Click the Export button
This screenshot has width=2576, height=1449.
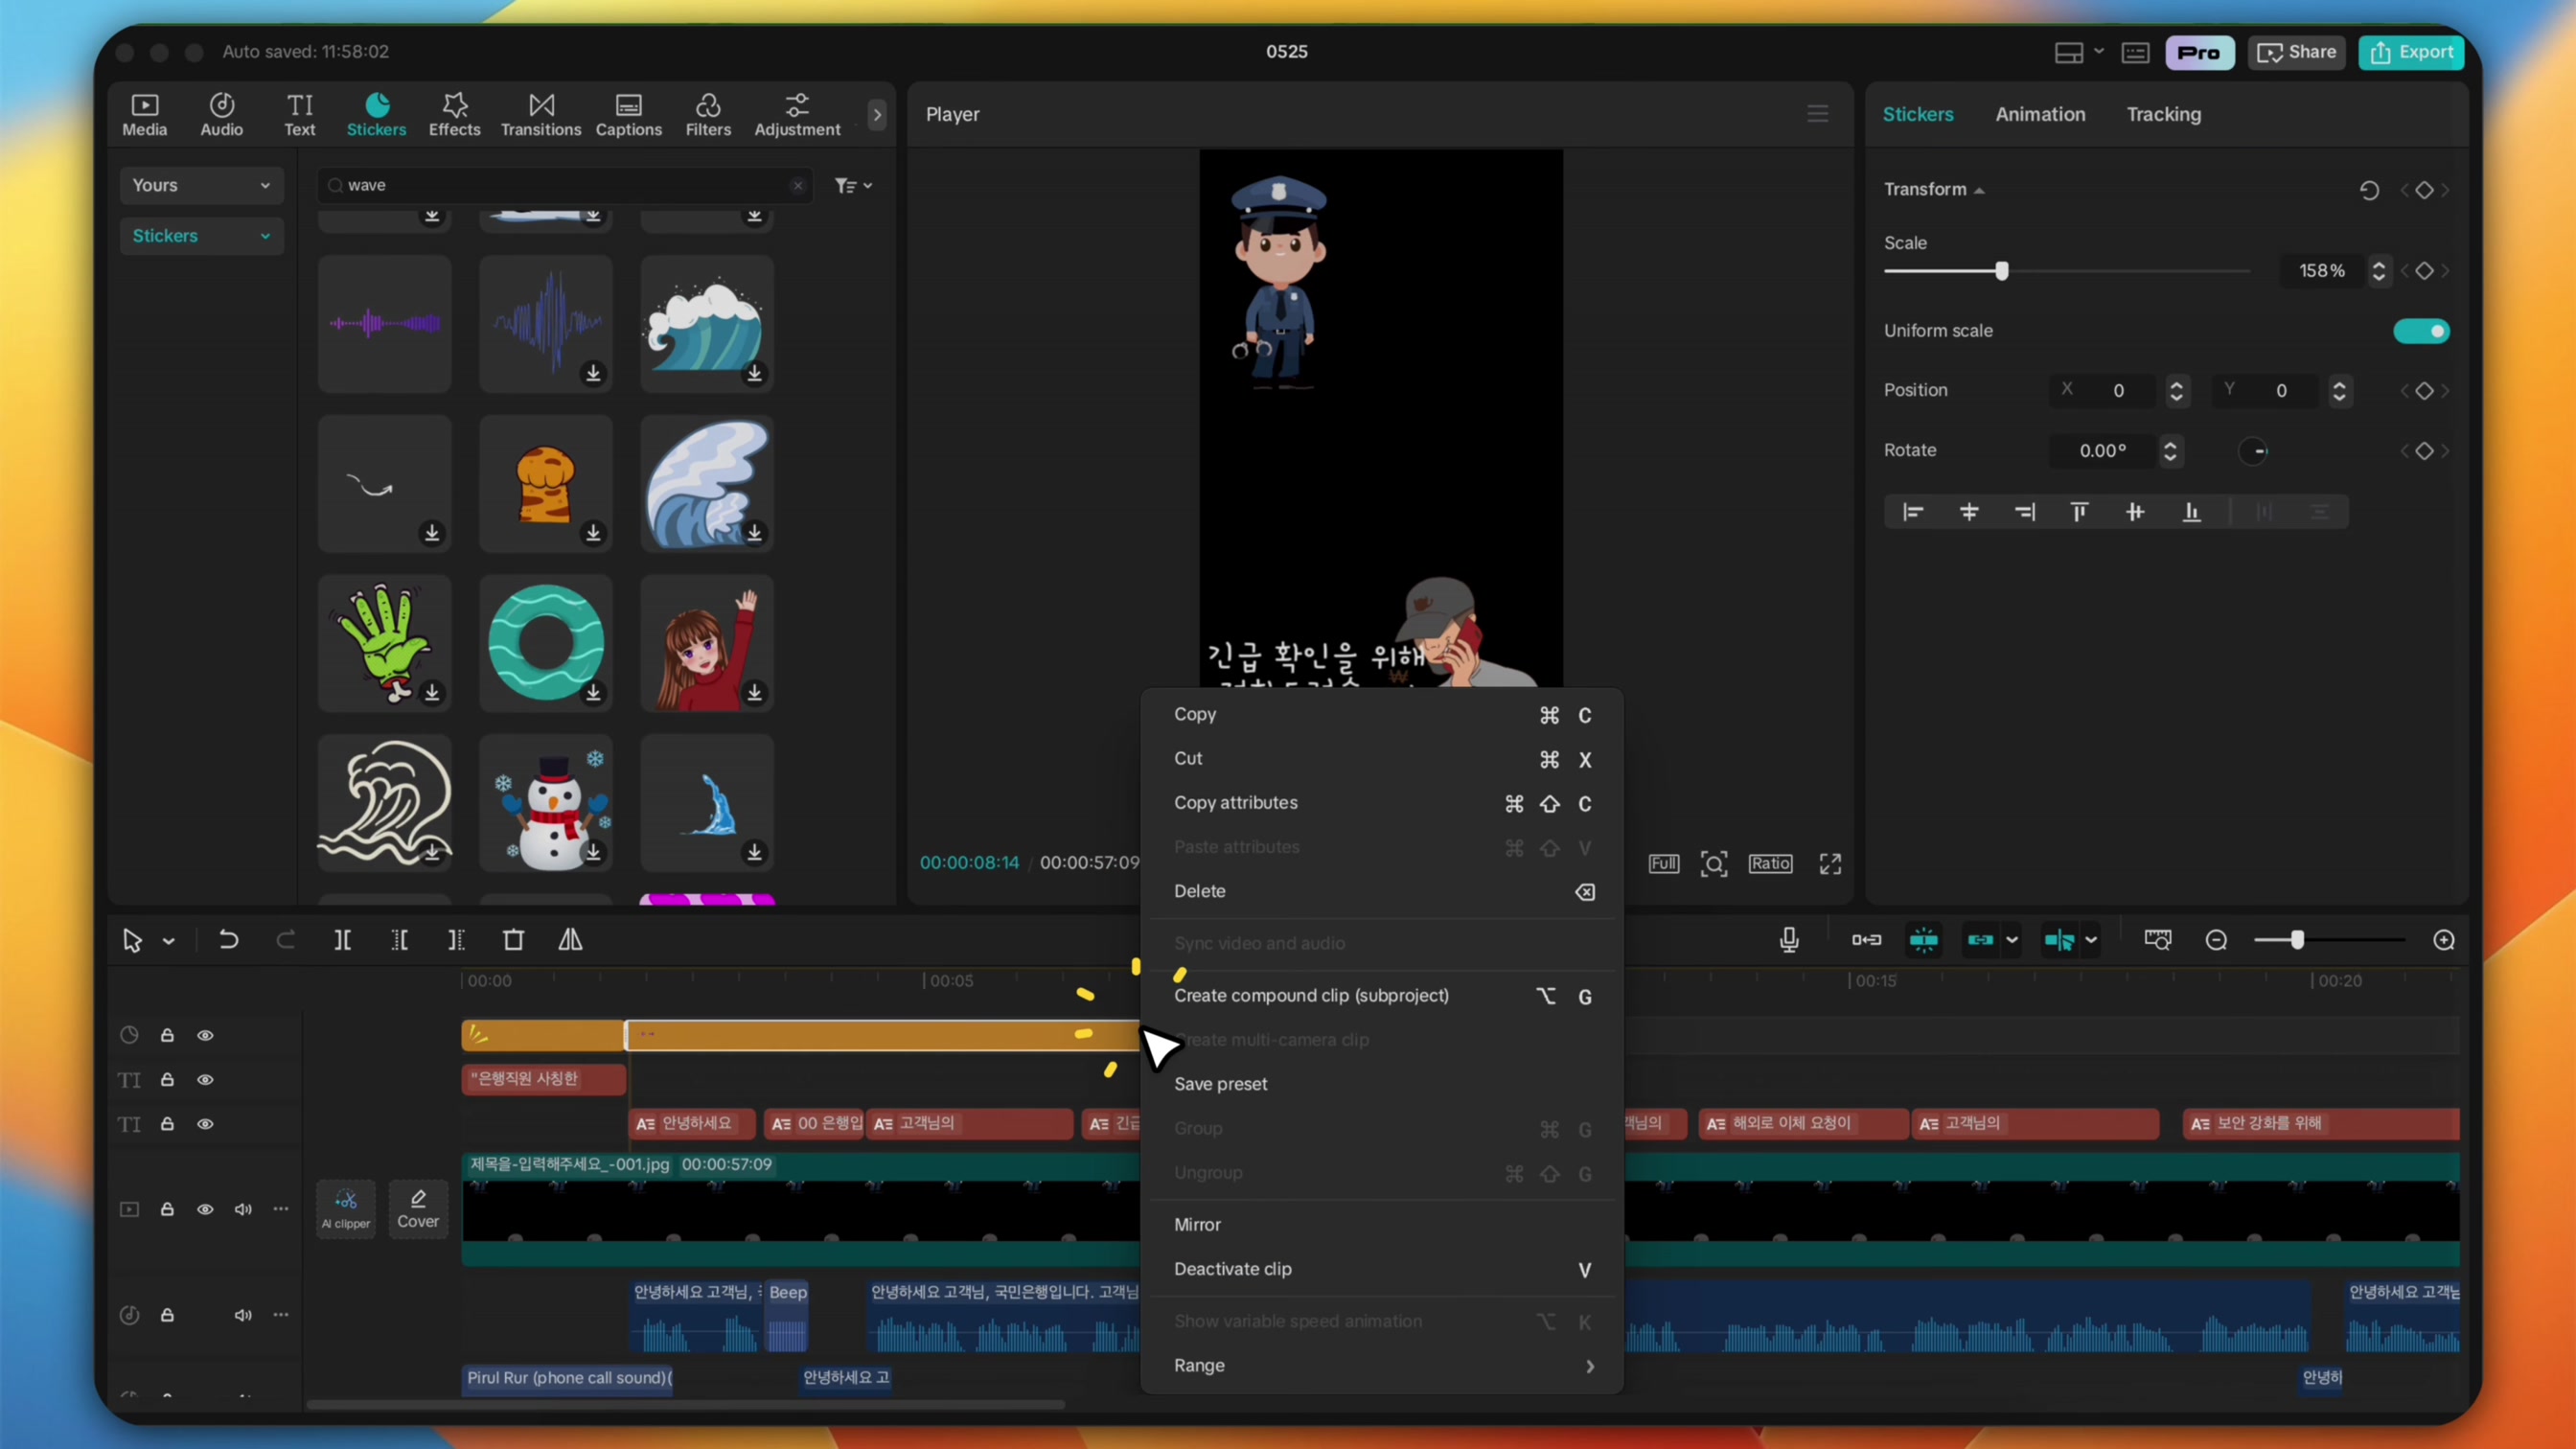2411,52
